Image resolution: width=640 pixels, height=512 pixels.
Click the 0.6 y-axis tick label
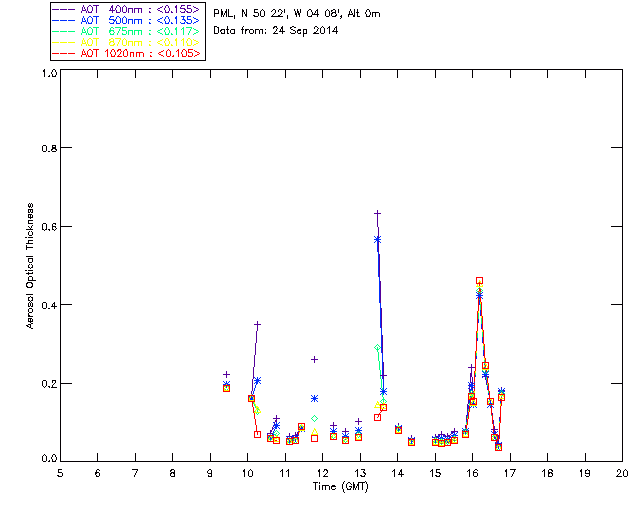click(49, 227)
